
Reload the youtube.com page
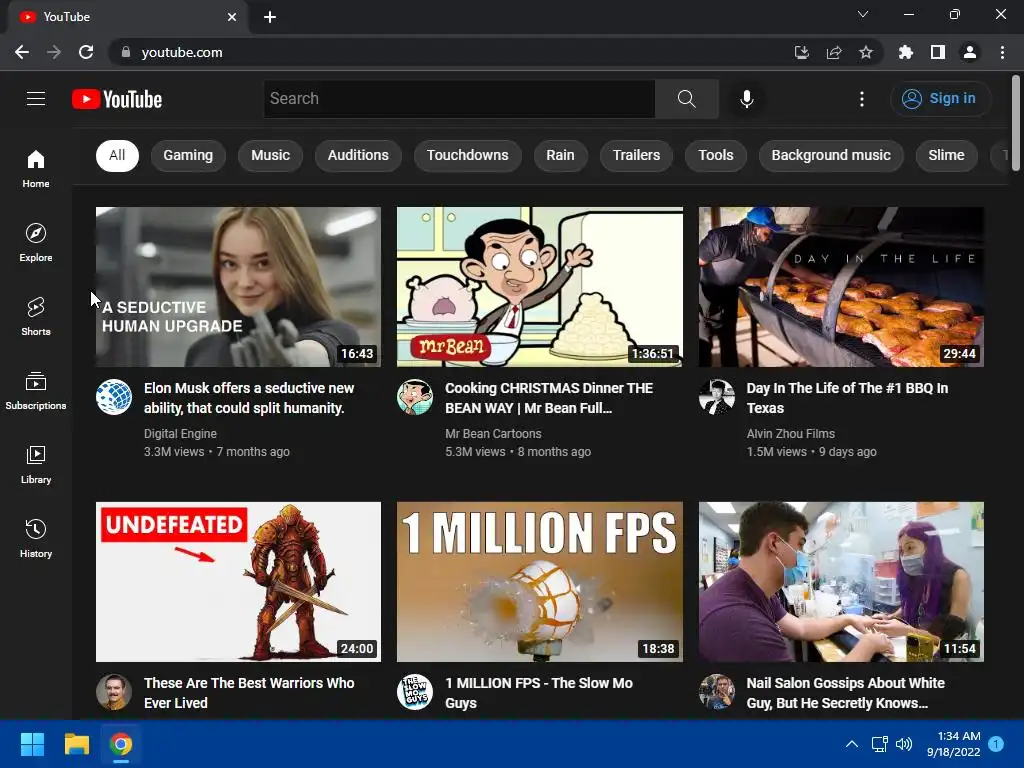click(86, 52)
